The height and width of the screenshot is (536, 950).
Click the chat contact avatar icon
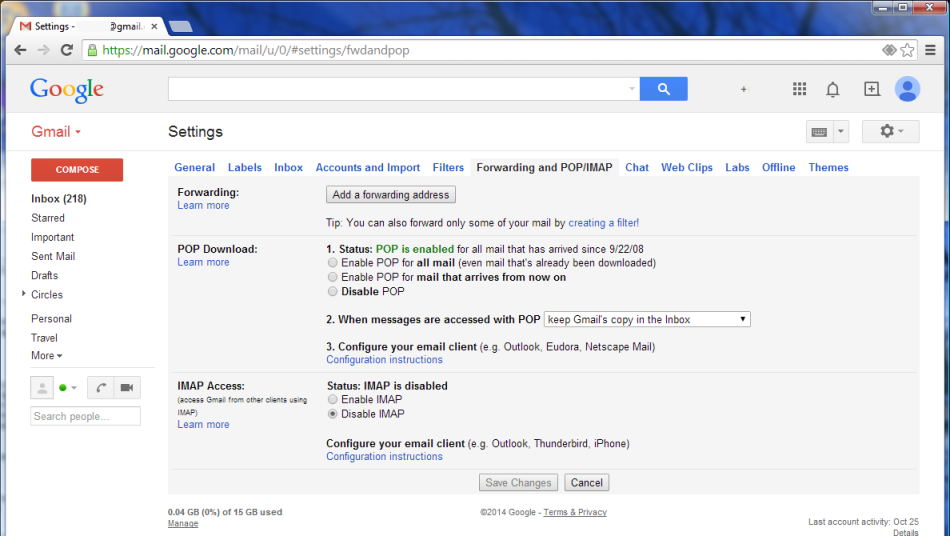(42, 388)
